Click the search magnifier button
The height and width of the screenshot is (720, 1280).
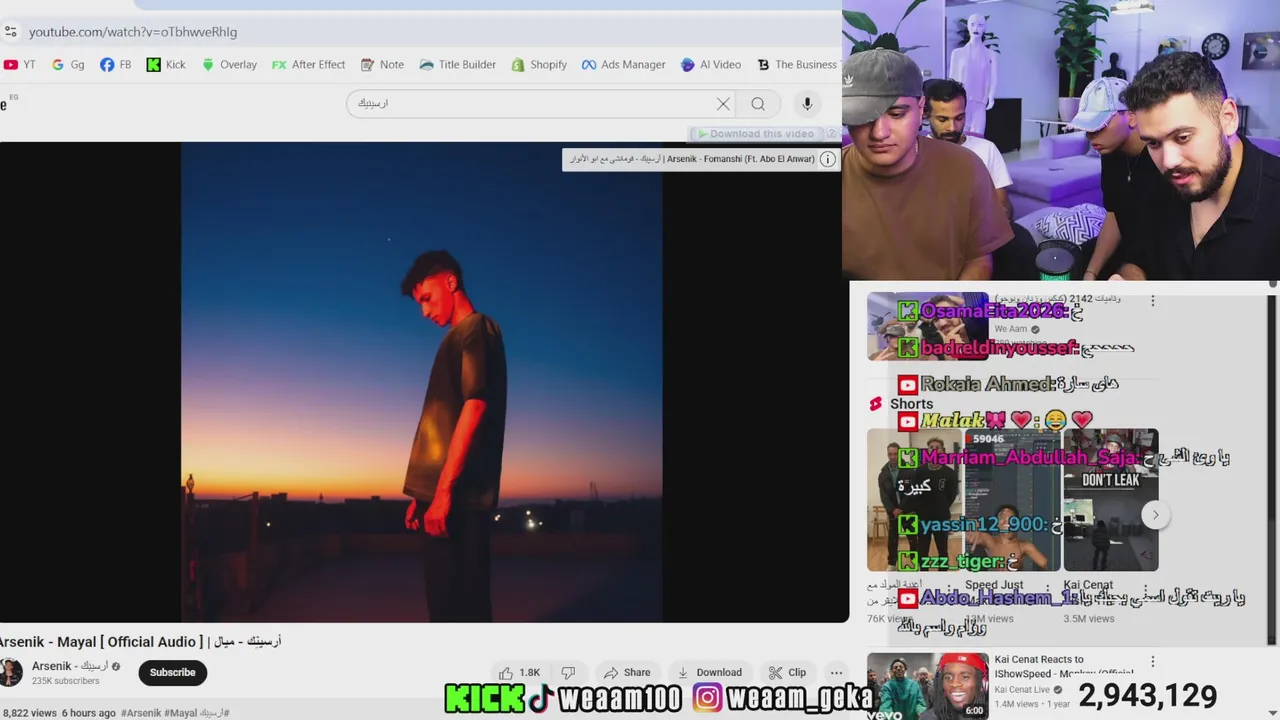pos(758,104)
